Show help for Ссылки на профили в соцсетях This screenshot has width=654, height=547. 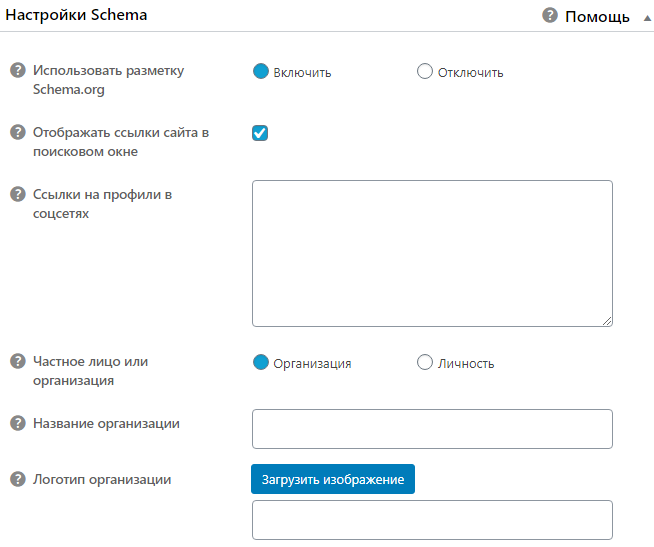[18, 194]
